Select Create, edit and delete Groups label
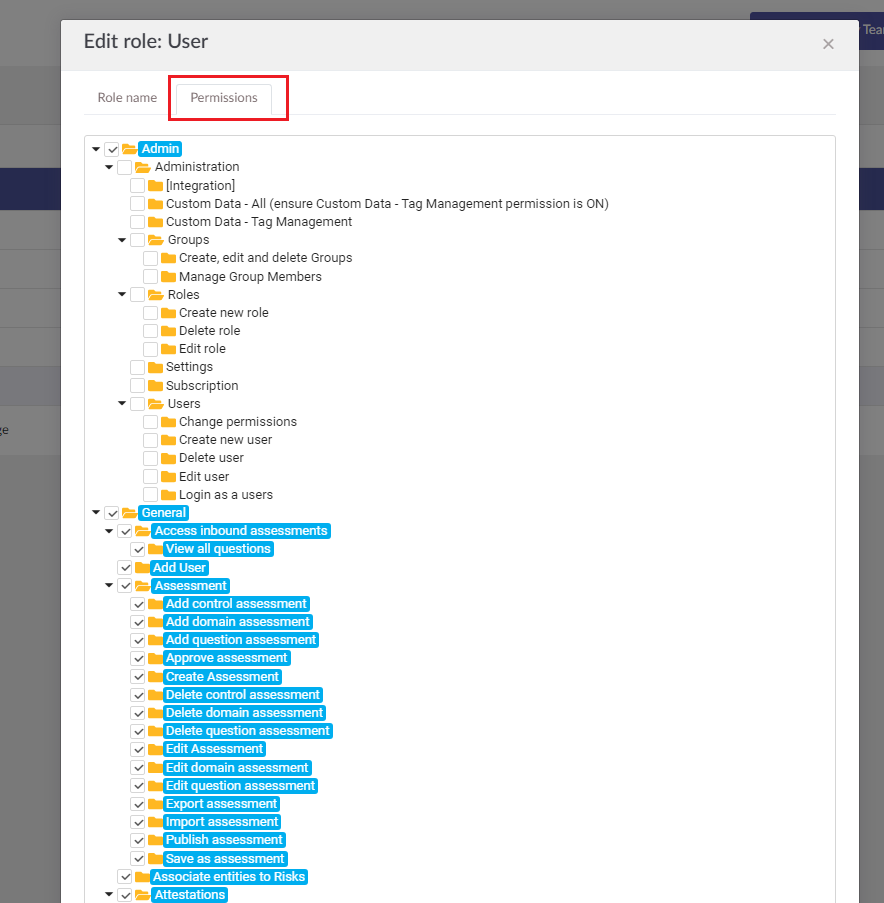884x903 pixels. (x=265, y=258)
